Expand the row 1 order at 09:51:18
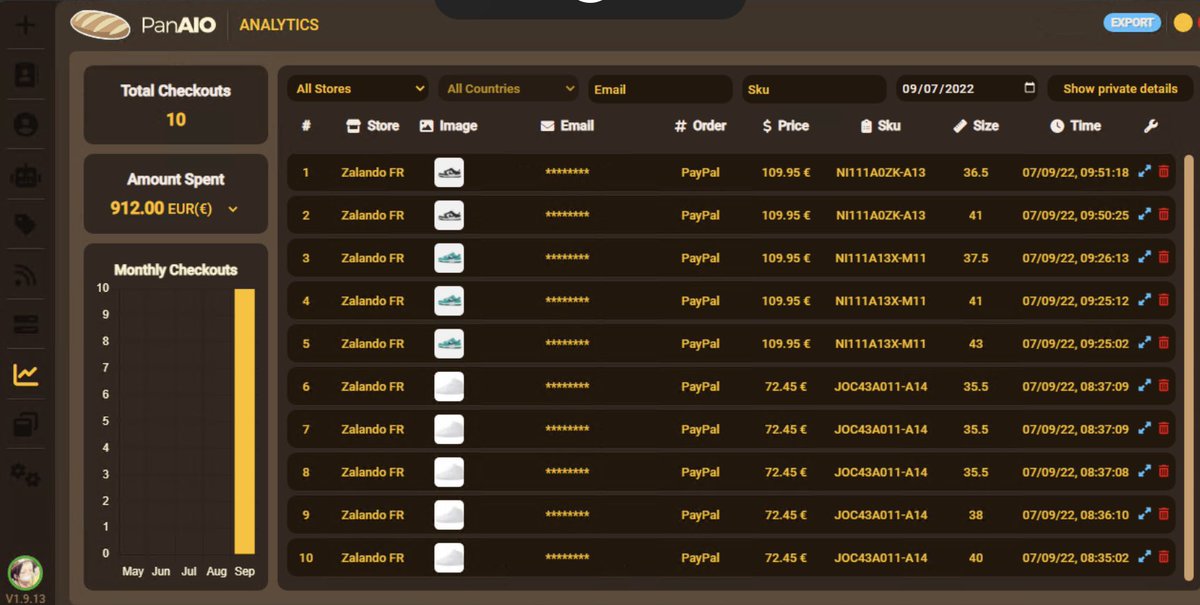The width and height of the screenshot is (1200, 605). (1145, 172)
